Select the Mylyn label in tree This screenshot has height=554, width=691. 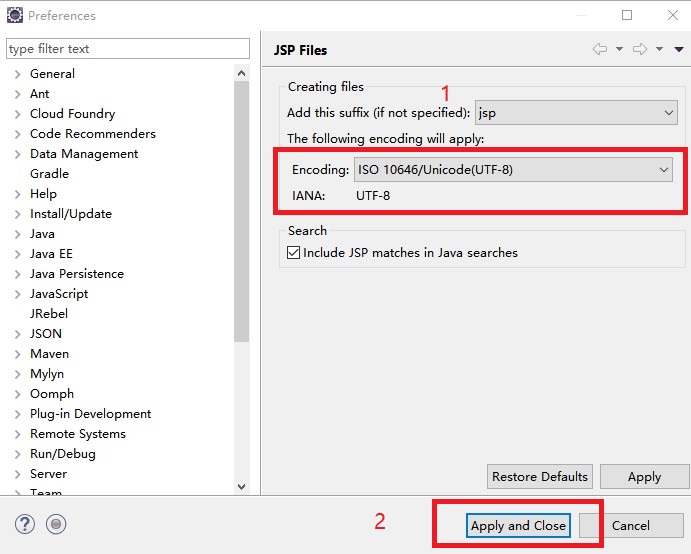tap(47, 374)
